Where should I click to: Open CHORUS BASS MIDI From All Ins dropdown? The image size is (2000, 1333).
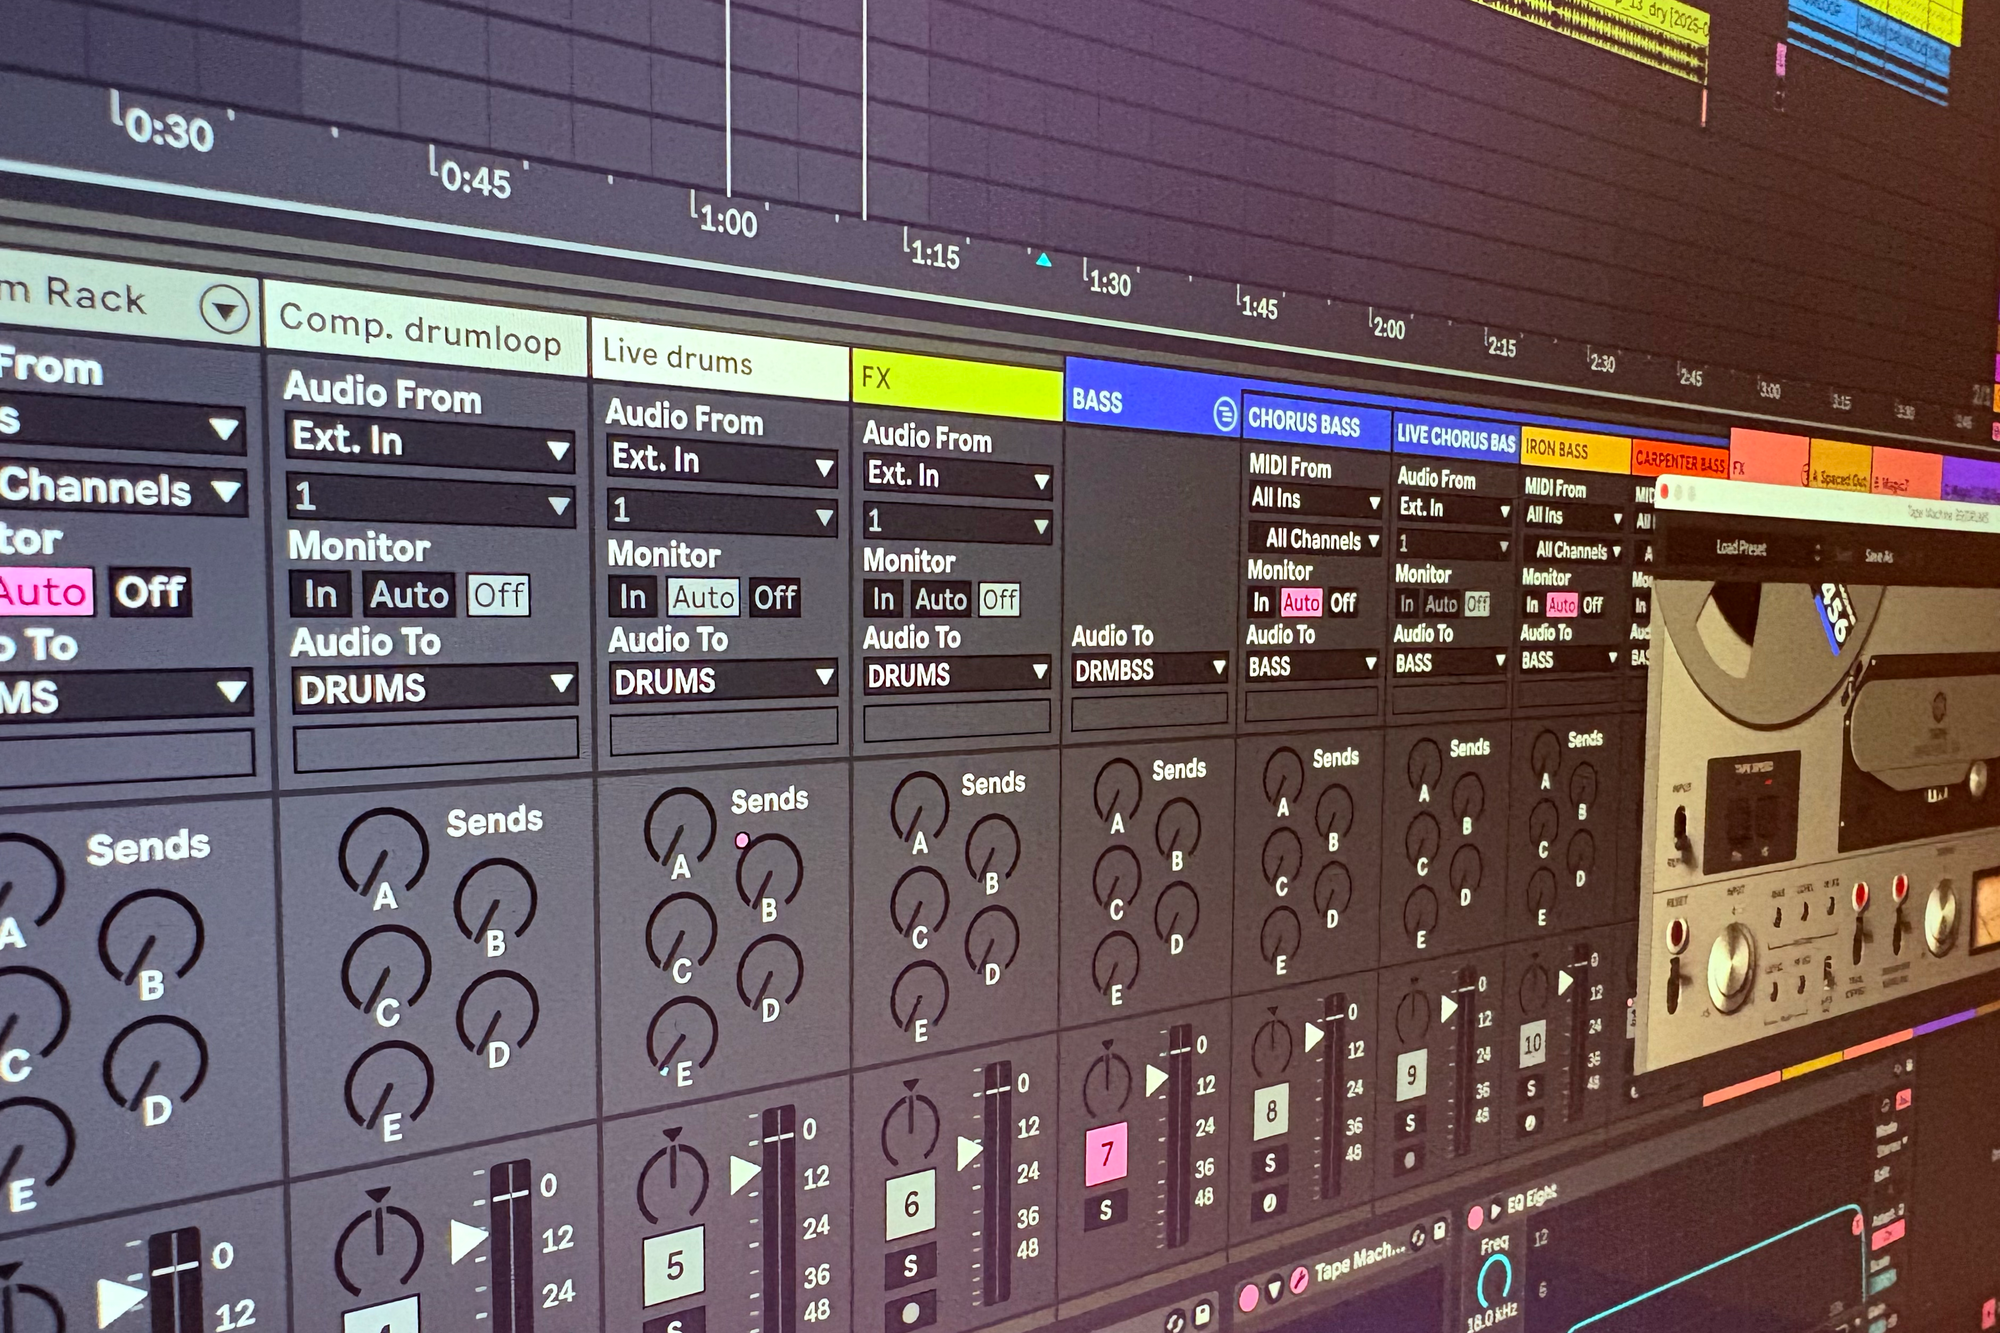pyautogui.click(x=1314, y=499)
